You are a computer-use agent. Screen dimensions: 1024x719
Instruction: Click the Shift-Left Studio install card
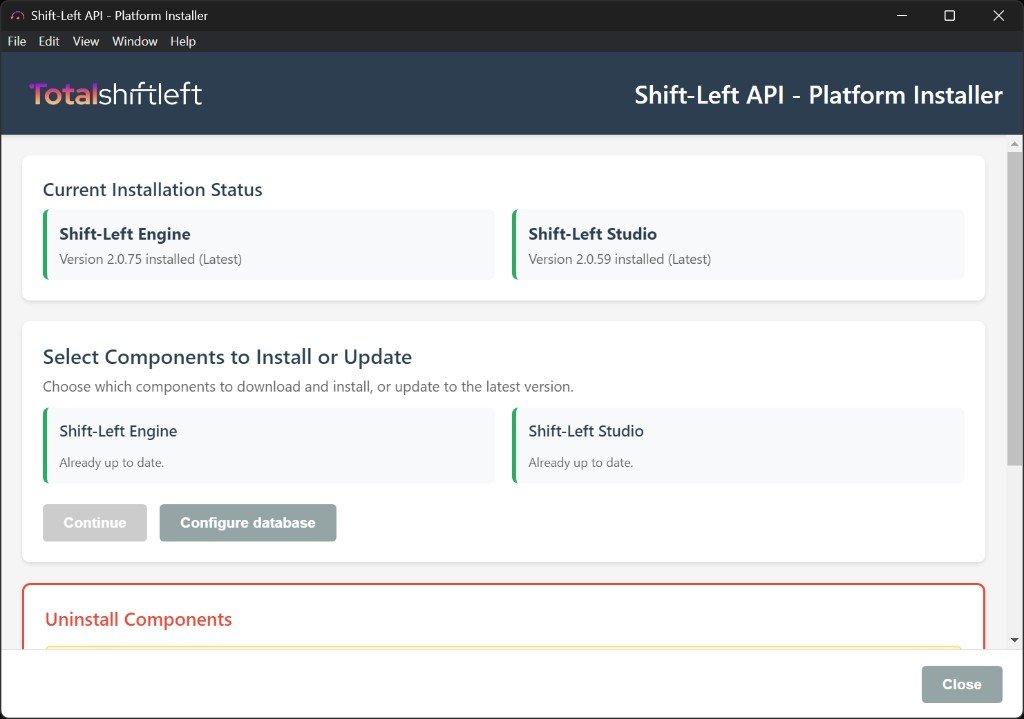point(737,445)
